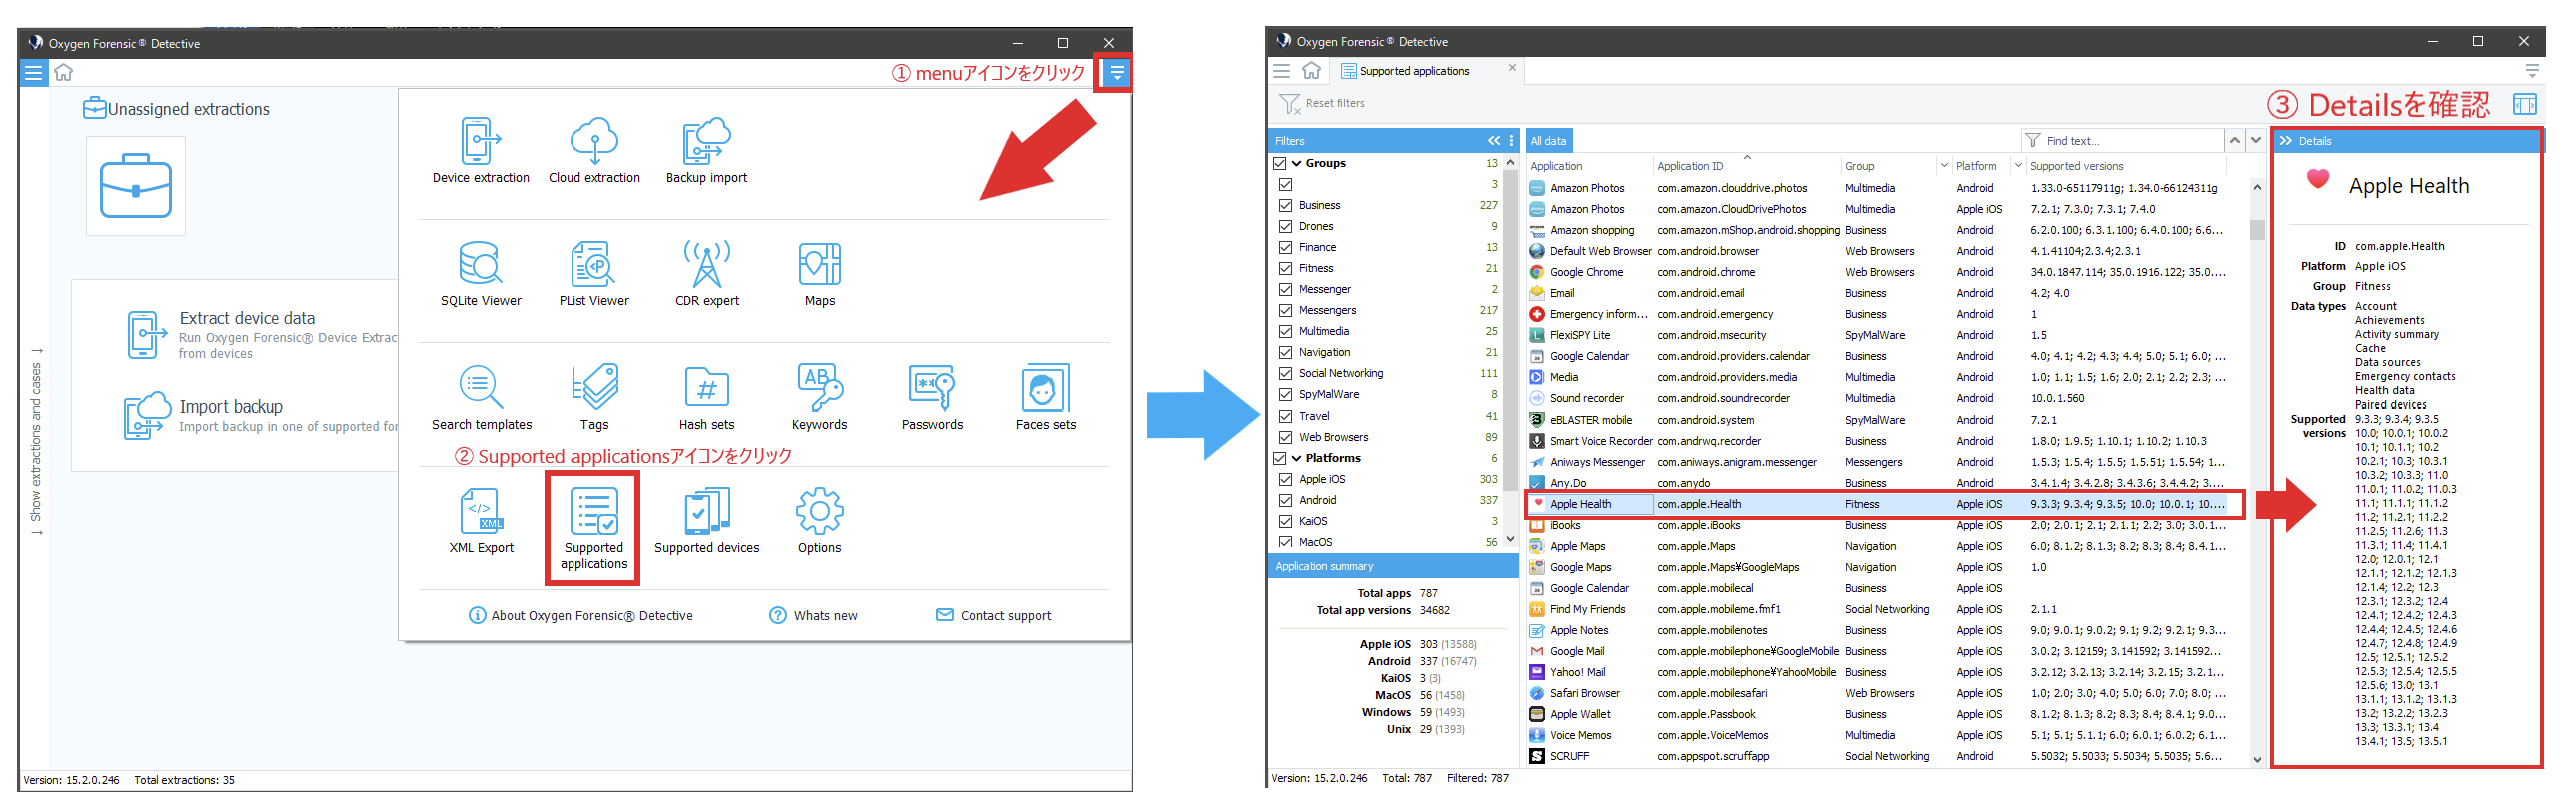2571x809 pixels.
Task: Open Faces sets
Action: [x=1046, y=397]
